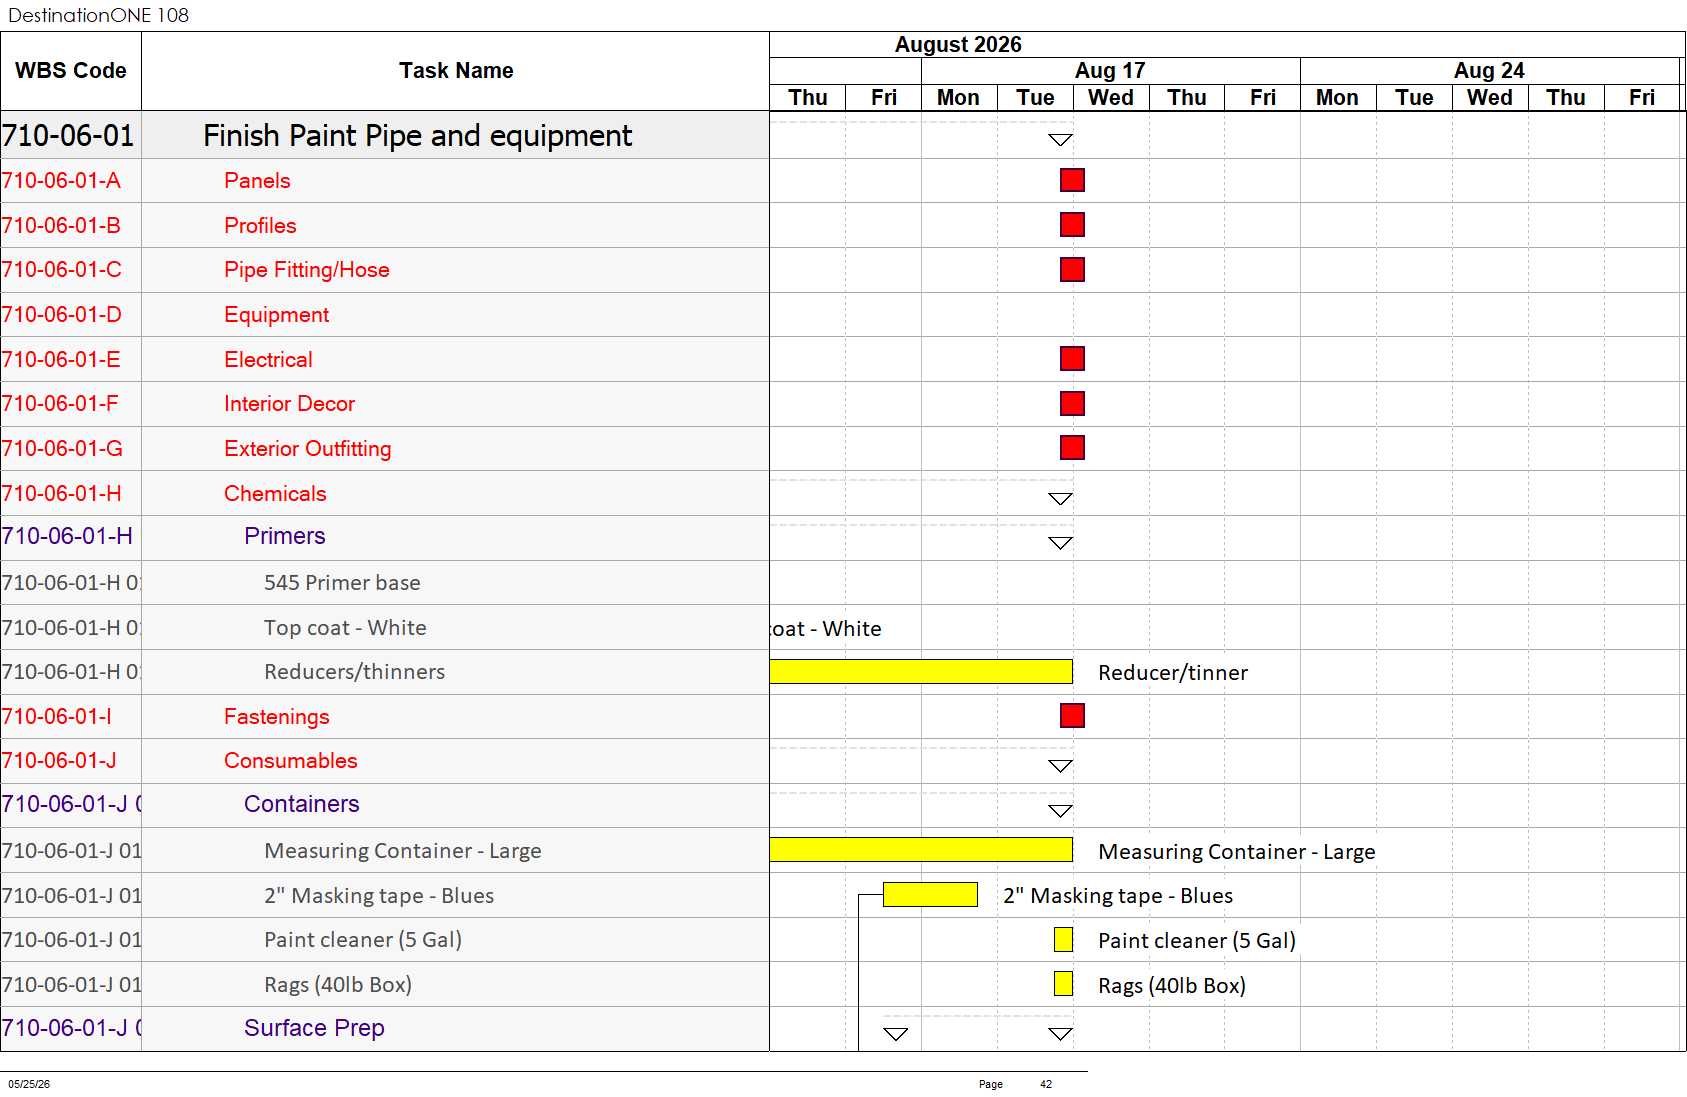Select Rags (40lb Box) in task list

338,985
